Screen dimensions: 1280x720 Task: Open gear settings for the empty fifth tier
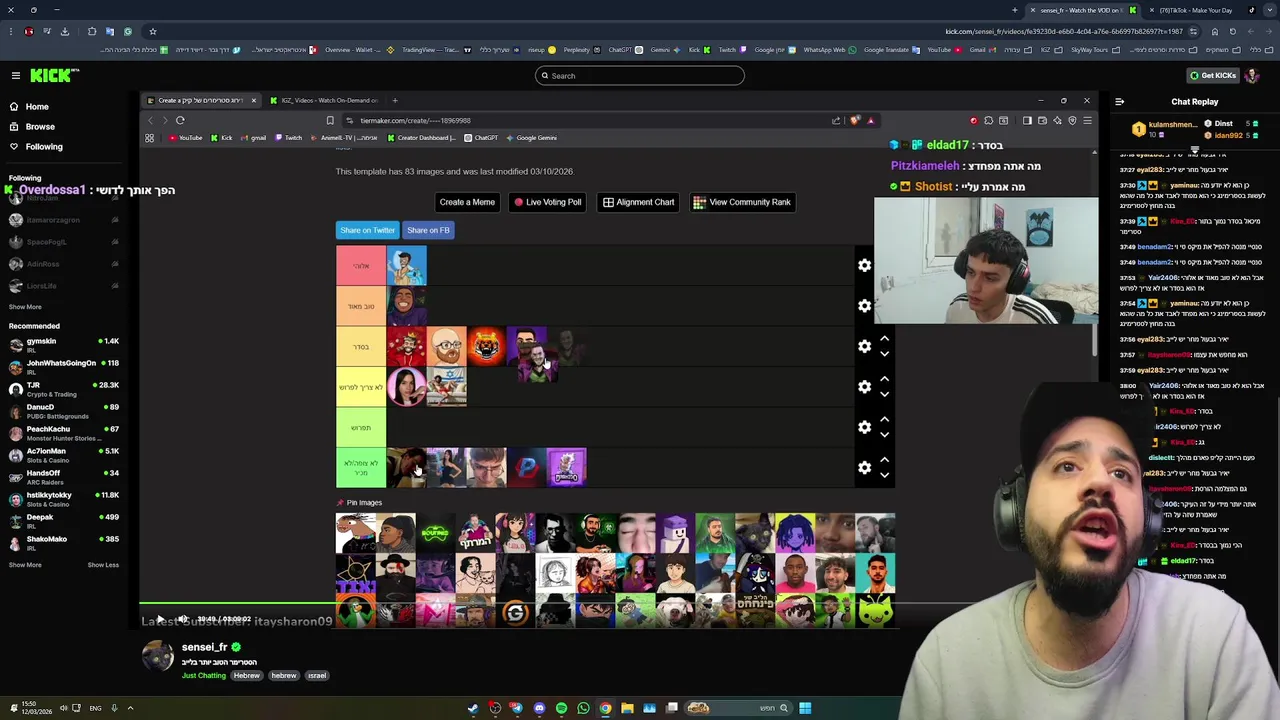point(864,427)
